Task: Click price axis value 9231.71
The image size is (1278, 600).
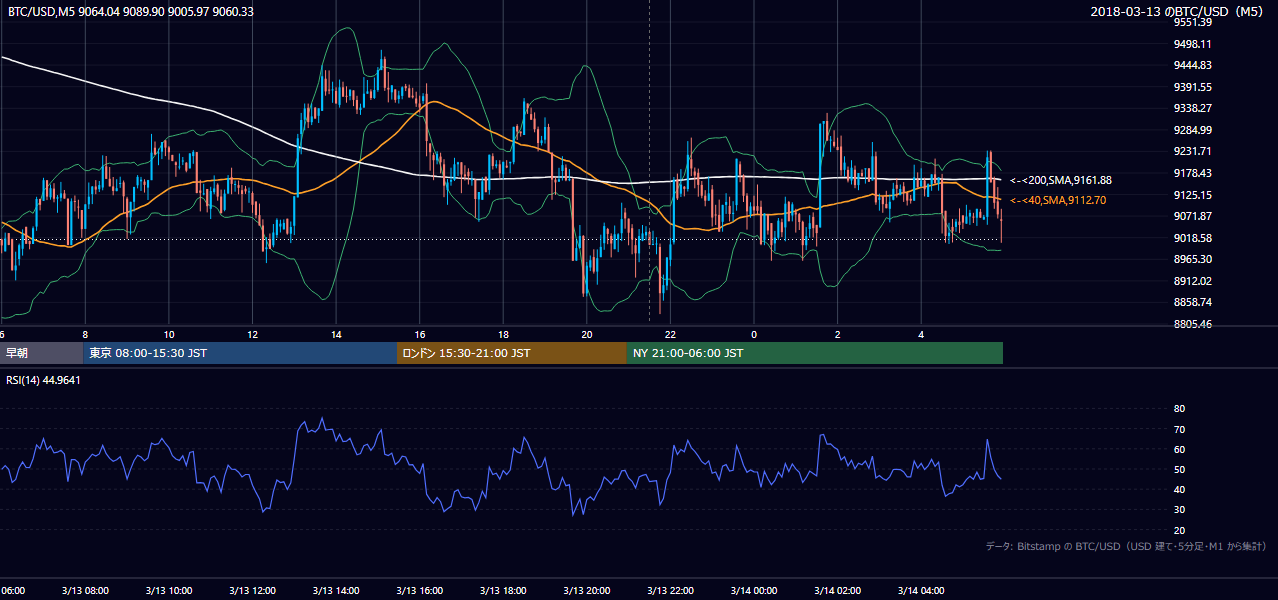Action: 1193,151
